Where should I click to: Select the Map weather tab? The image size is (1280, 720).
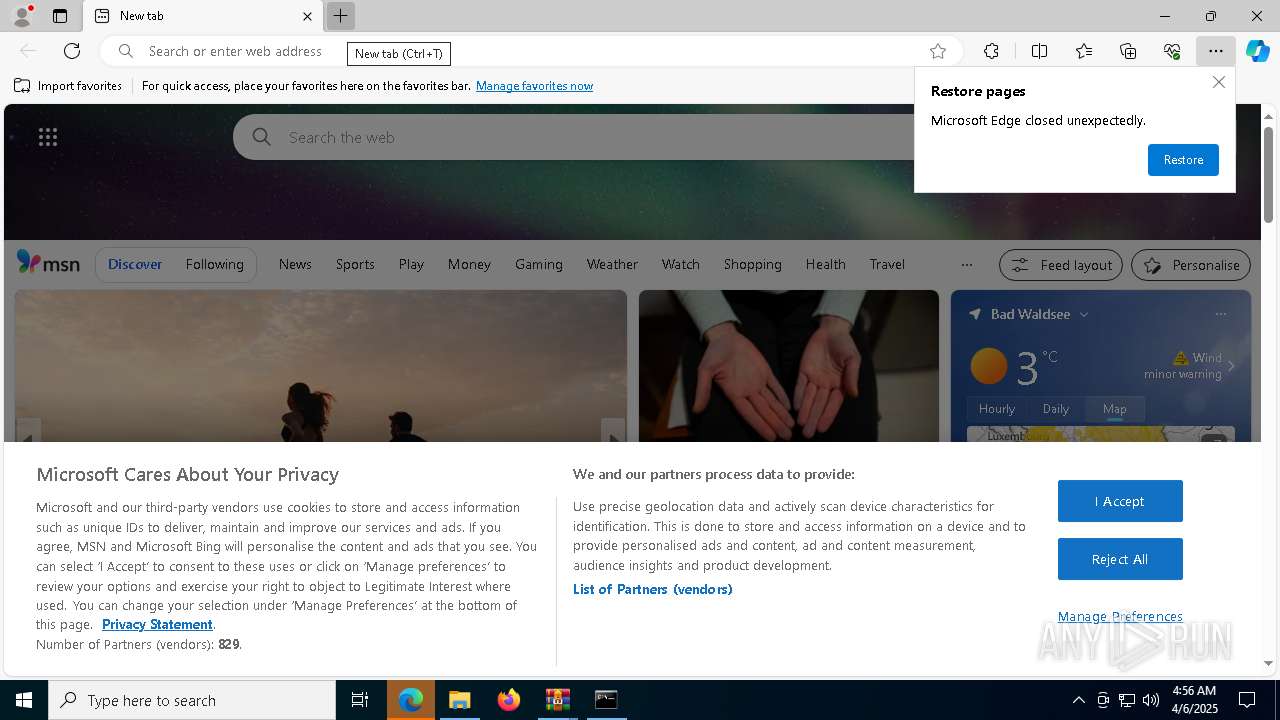point(1115,408)
